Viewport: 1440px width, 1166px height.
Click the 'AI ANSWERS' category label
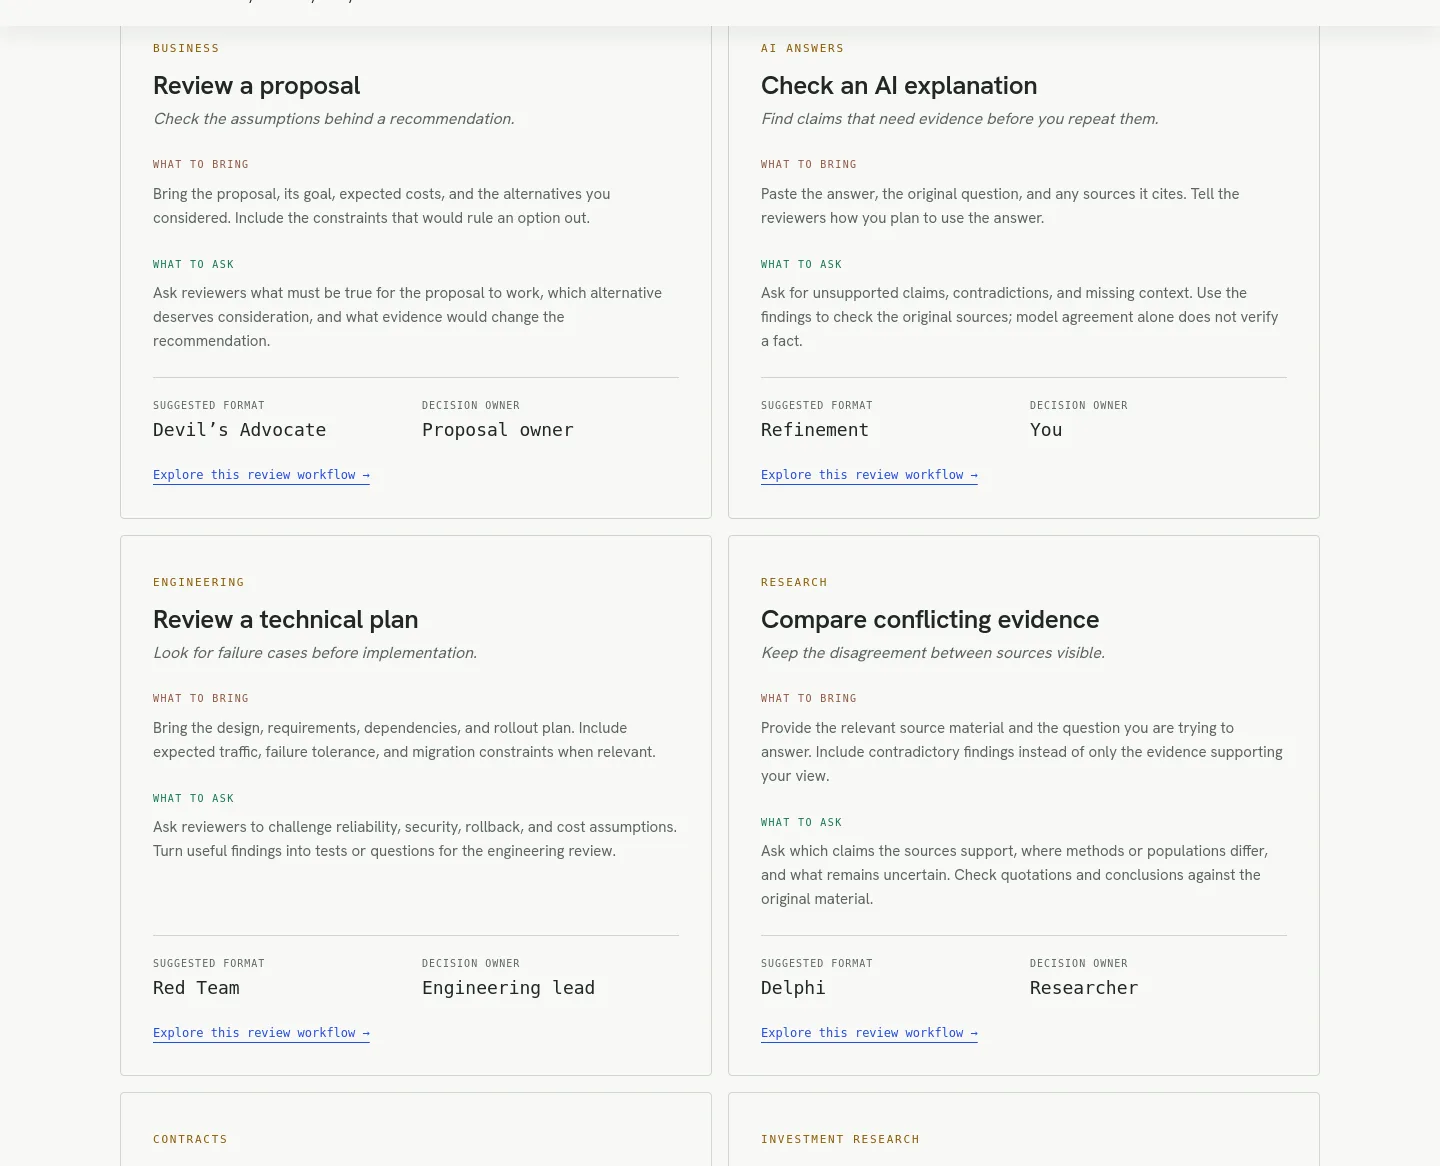(x=802, y=48)
